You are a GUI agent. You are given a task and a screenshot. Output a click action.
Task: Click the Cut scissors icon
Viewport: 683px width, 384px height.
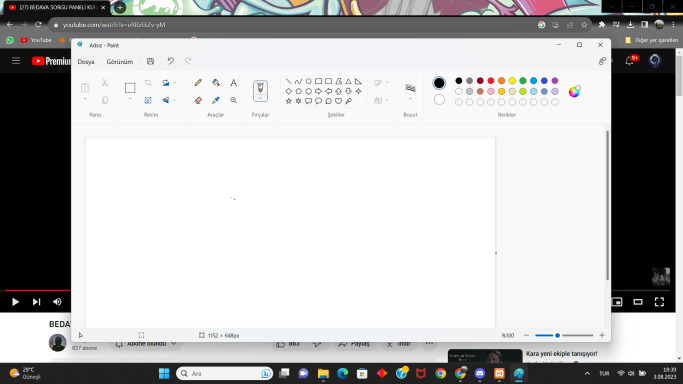105,83
